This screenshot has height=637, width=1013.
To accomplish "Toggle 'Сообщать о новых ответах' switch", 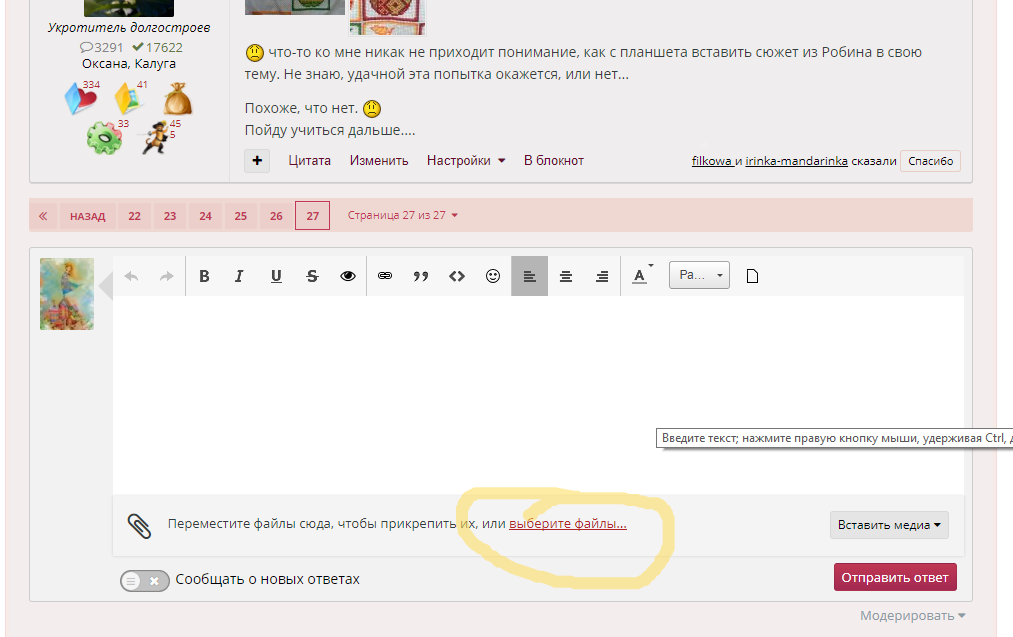I will point(145,580).
